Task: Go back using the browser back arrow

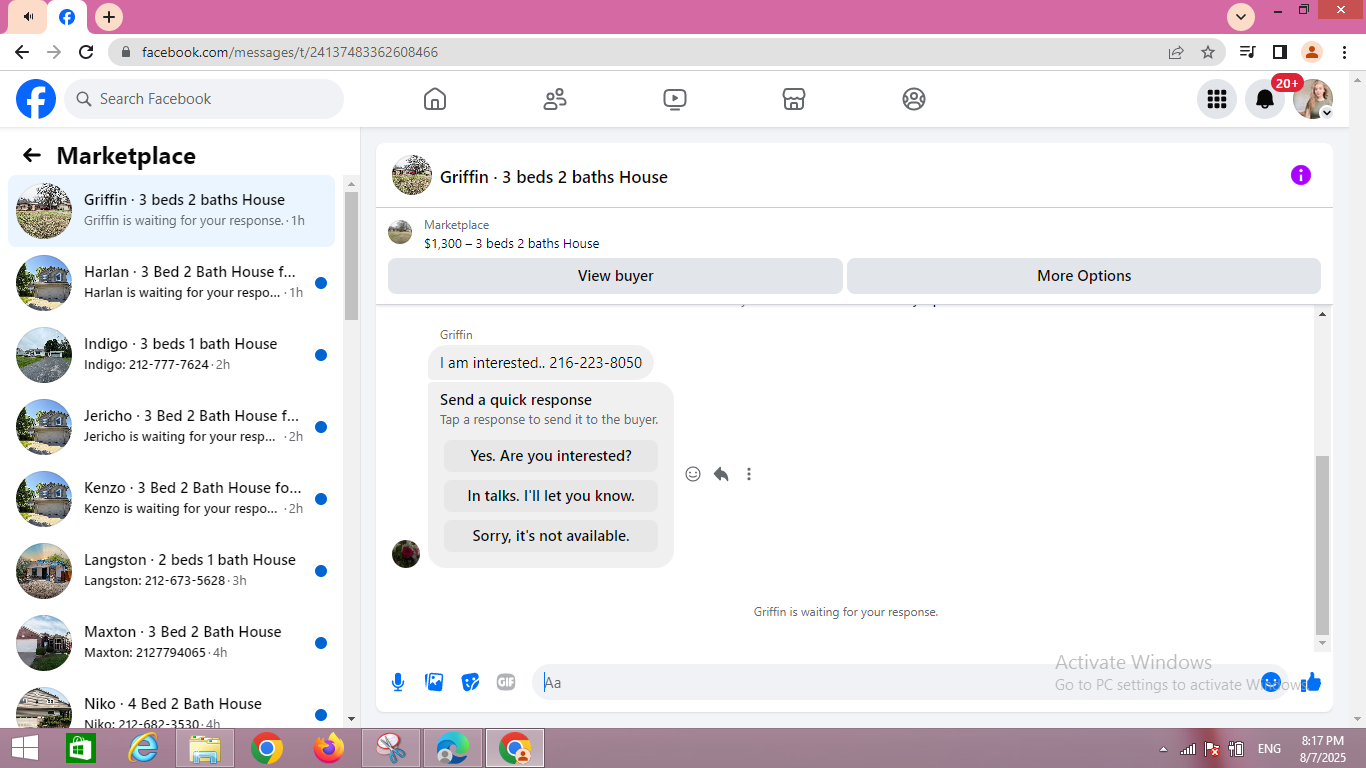Action: (22, 52)
